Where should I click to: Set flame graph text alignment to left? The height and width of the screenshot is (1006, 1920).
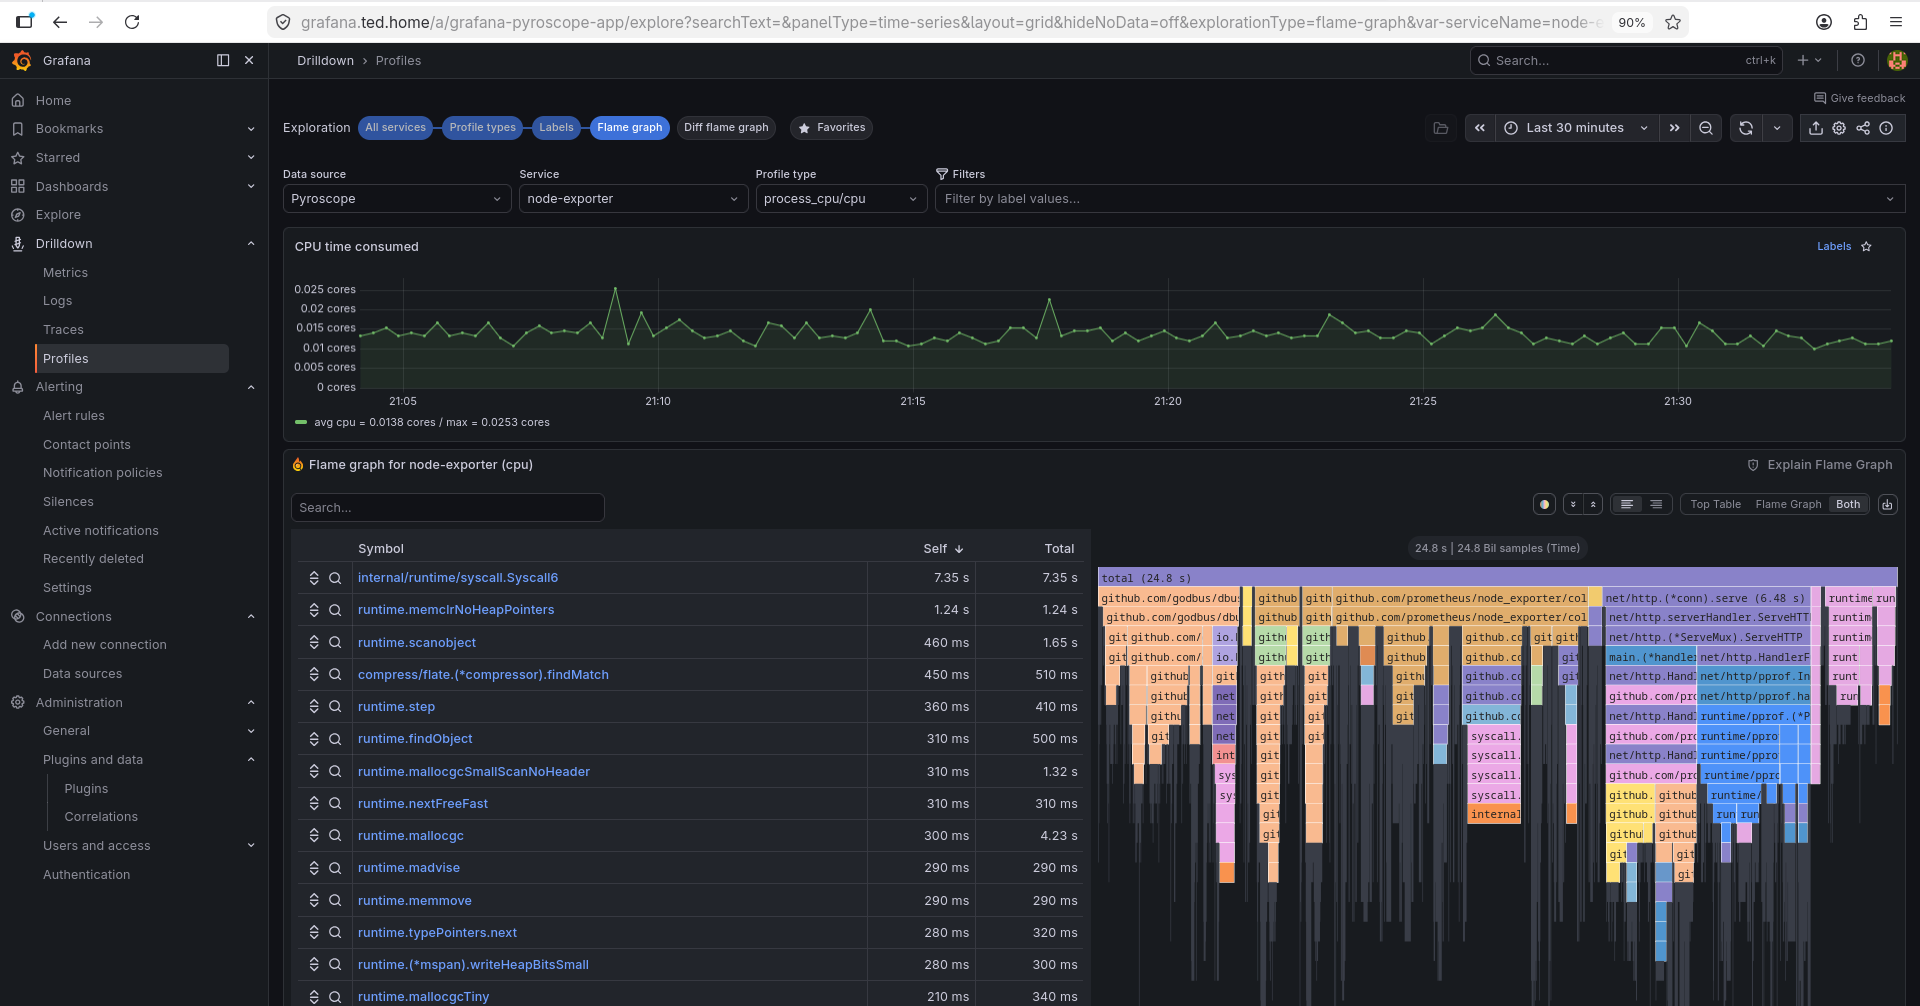coord(1627,505)
